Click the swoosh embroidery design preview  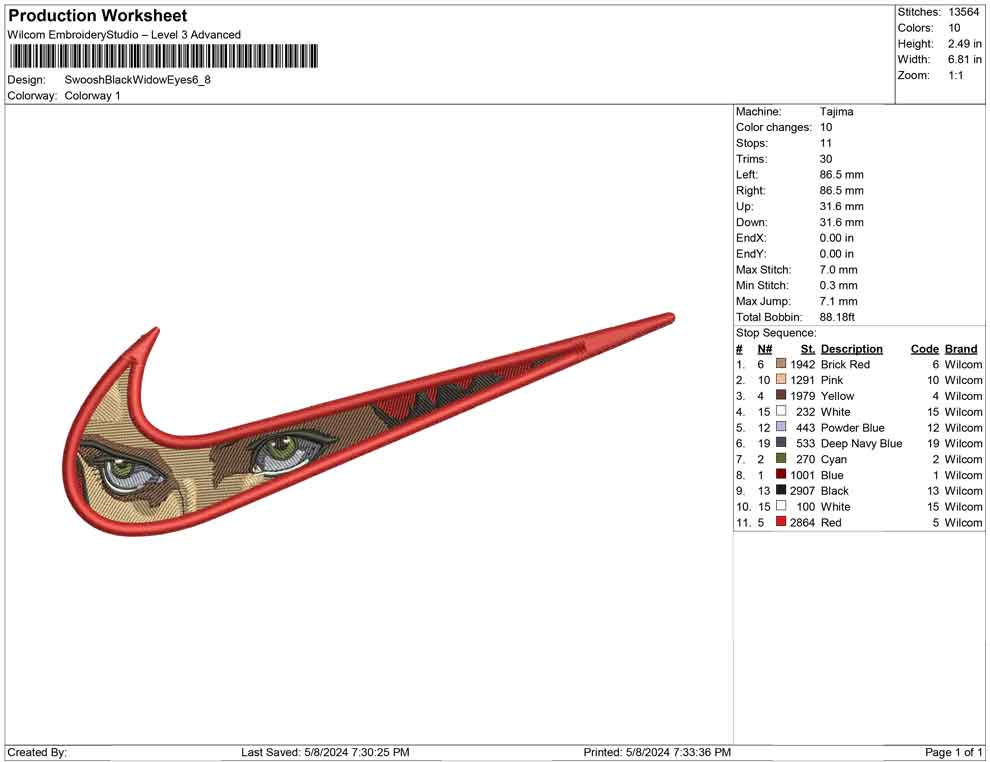(369, 424)
